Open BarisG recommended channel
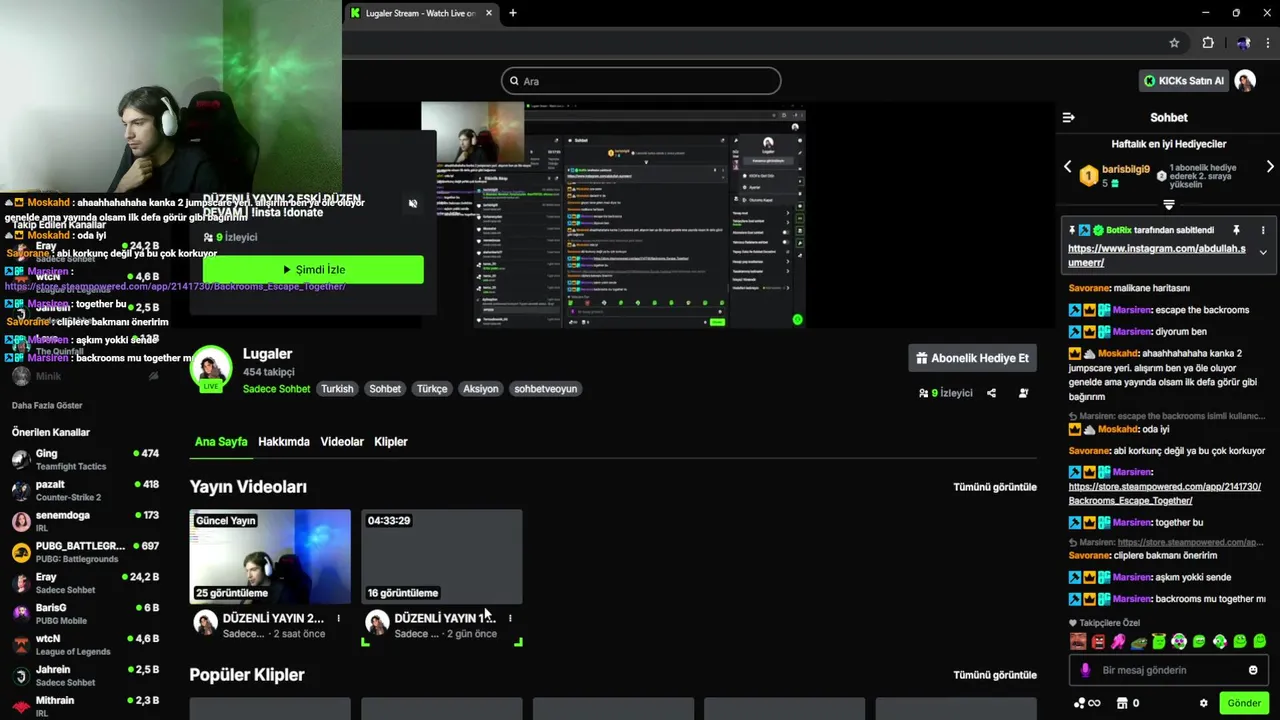1280x720 pixels. [x=85, y=613]
